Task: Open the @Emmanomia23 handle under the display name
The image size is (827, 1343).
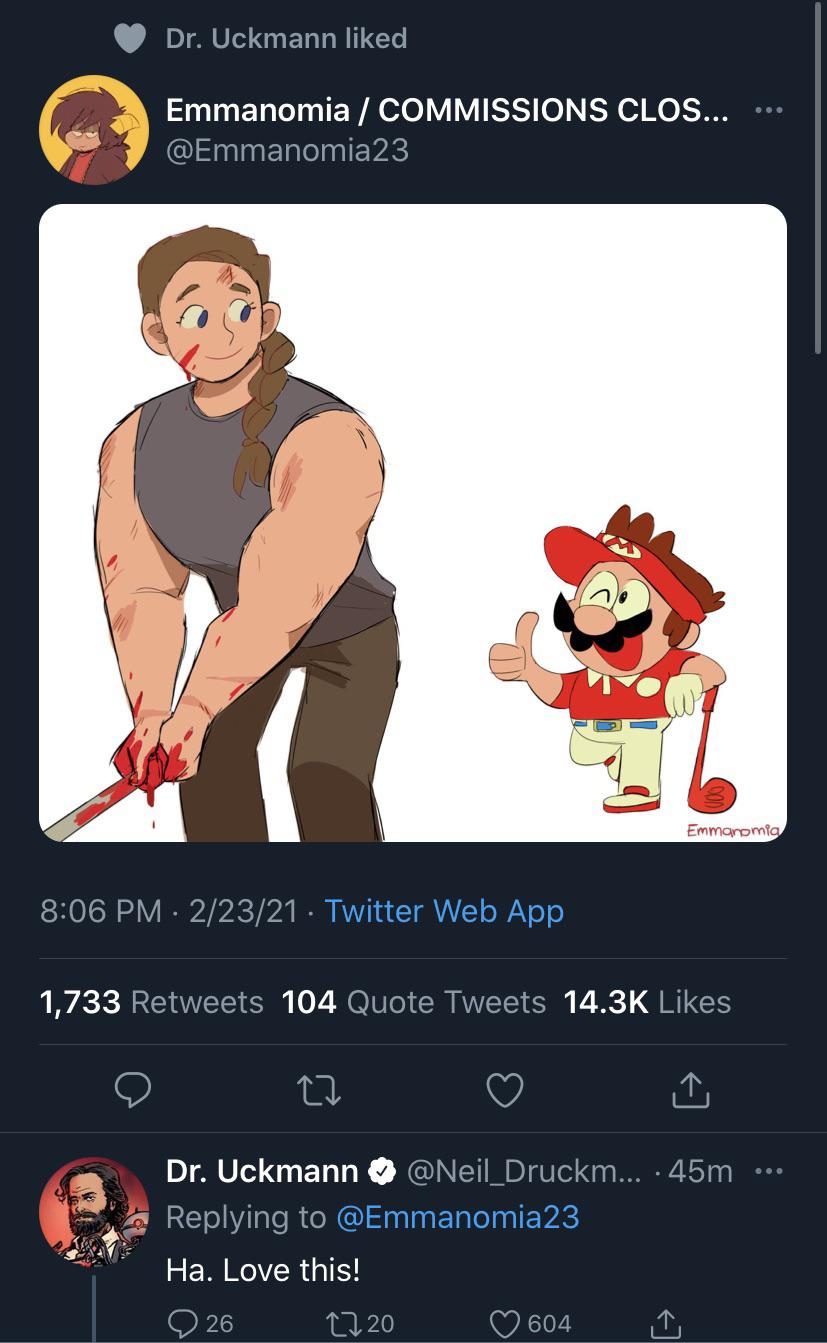Action: pyautogui.click(x=287, y=150)
